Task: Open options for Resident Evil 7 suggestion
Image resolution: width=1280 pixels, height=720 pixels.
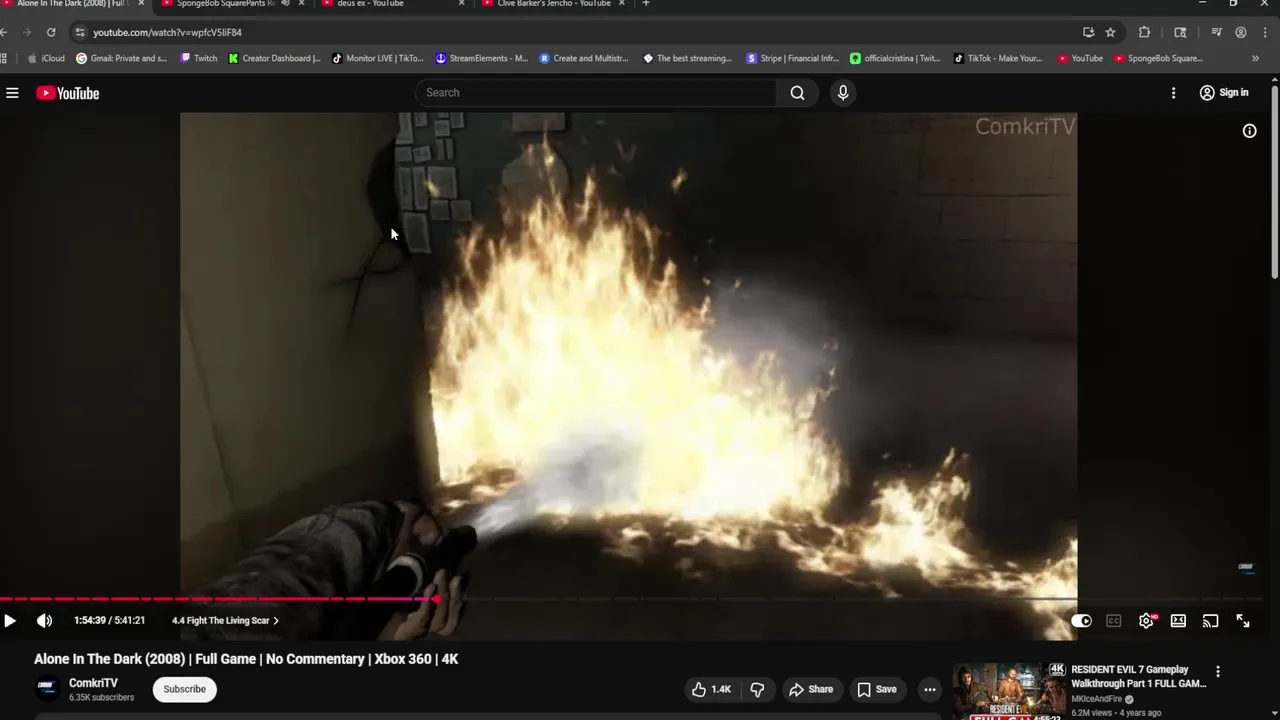Action: (x=1218, y=672)
